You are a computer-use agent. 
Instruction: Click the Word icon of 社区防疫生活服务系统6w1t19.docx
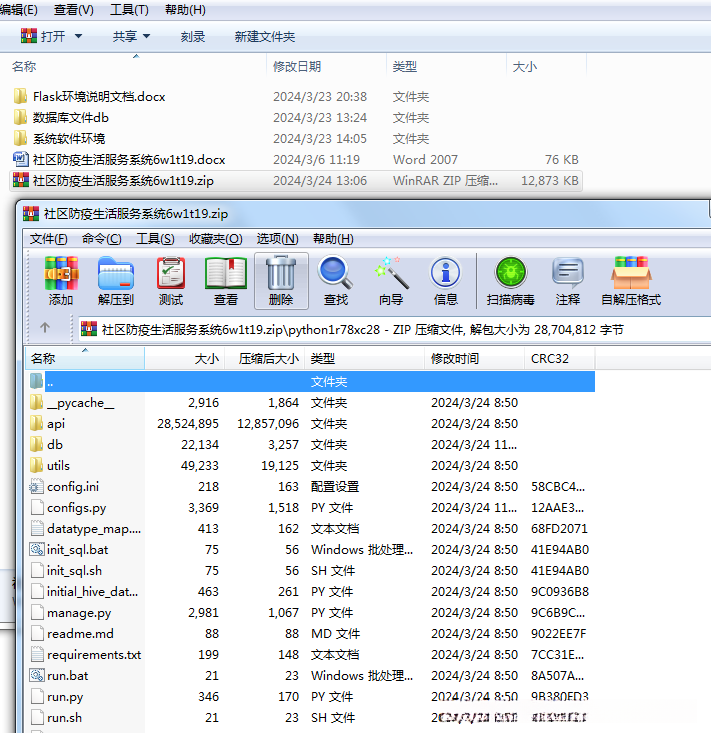pyautogui.click(x=20, y=159)
